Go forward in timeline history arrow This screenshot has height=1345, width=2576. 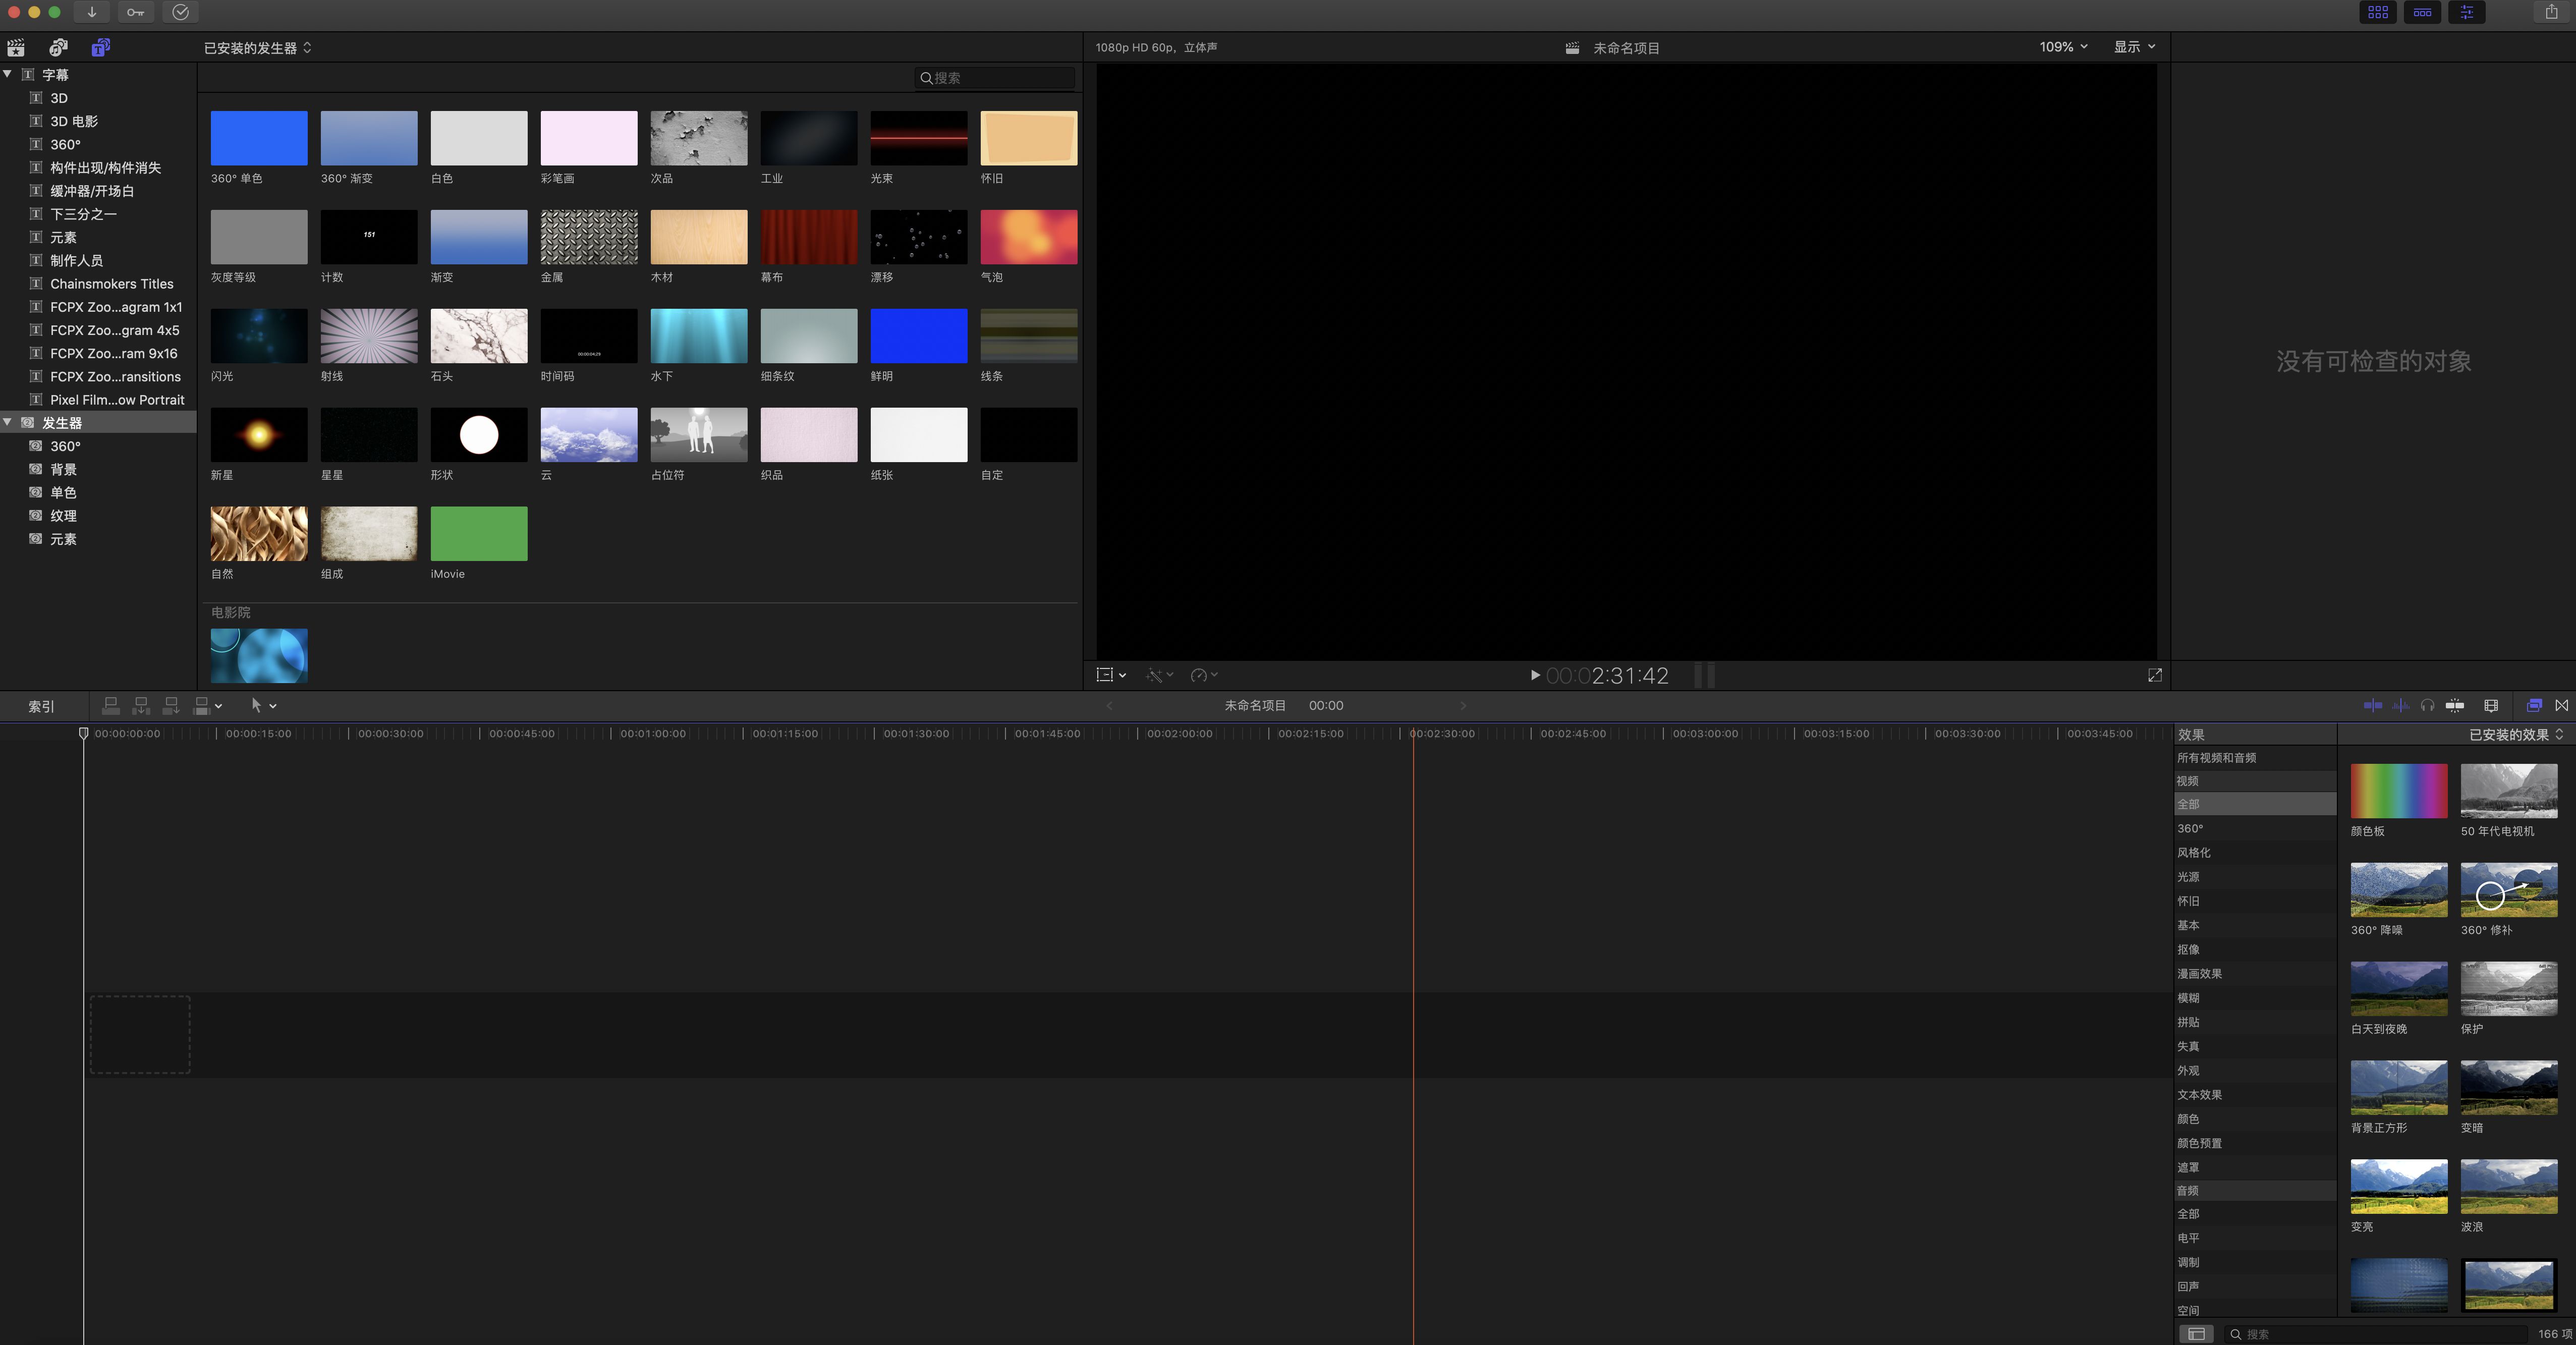[1463, 706]
